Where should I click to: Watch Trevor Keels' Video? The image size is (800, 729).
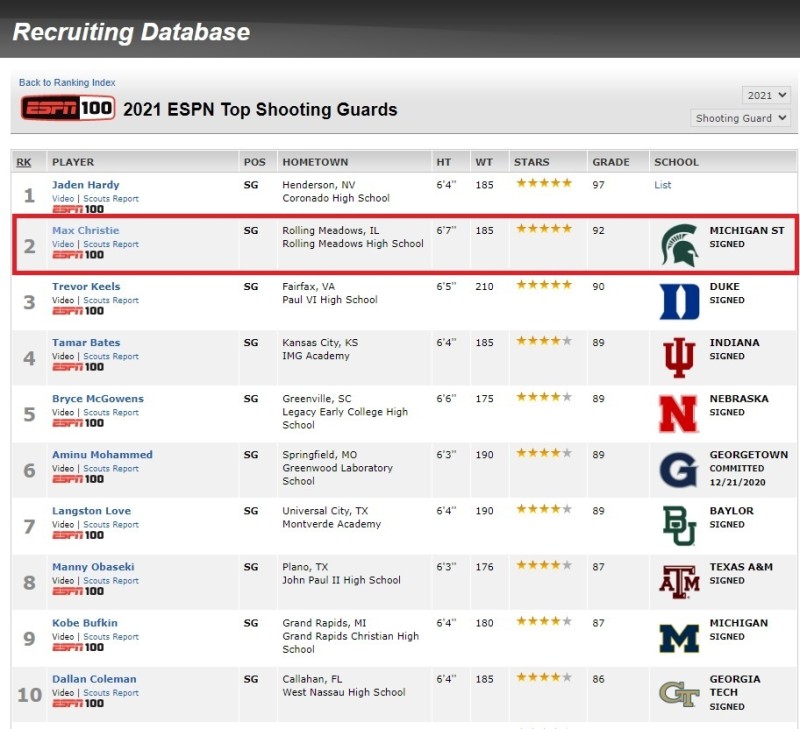click(63, 300)
